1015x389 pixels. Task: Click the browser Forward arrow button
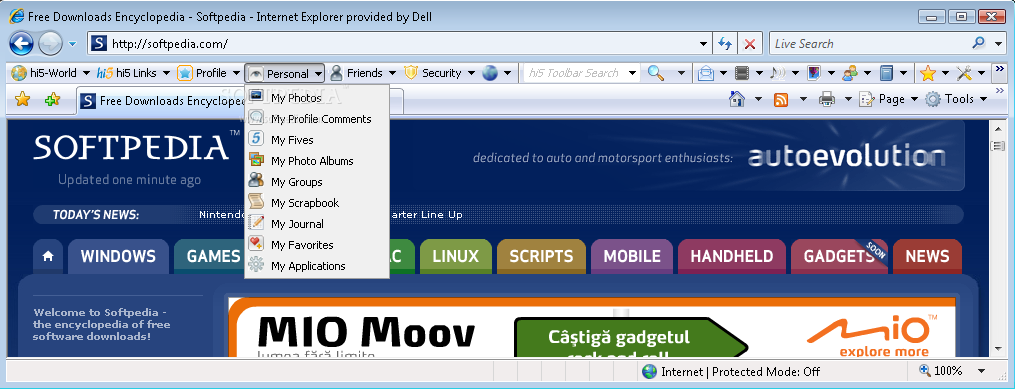[50, 43]
